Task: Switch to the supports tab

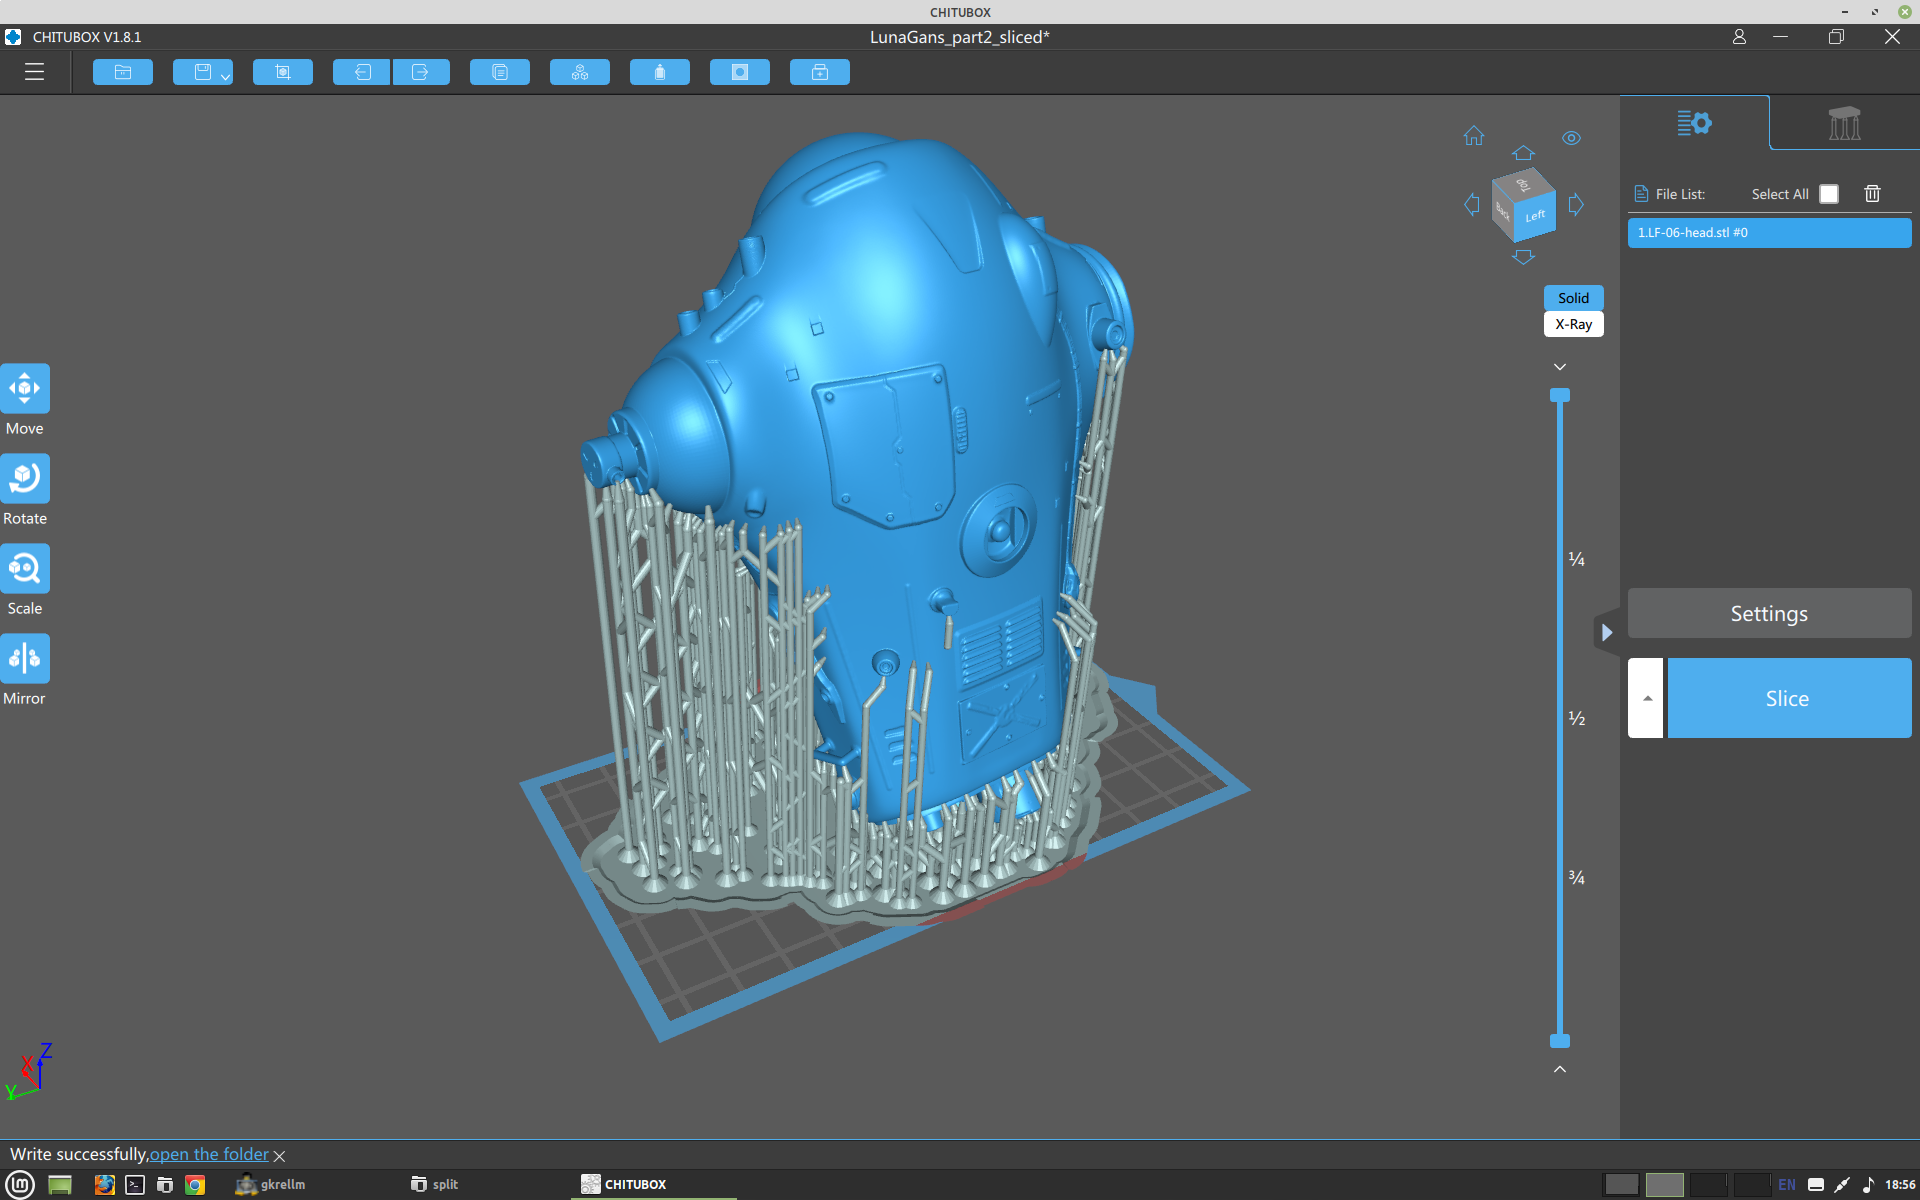Action: point(1843,124)
